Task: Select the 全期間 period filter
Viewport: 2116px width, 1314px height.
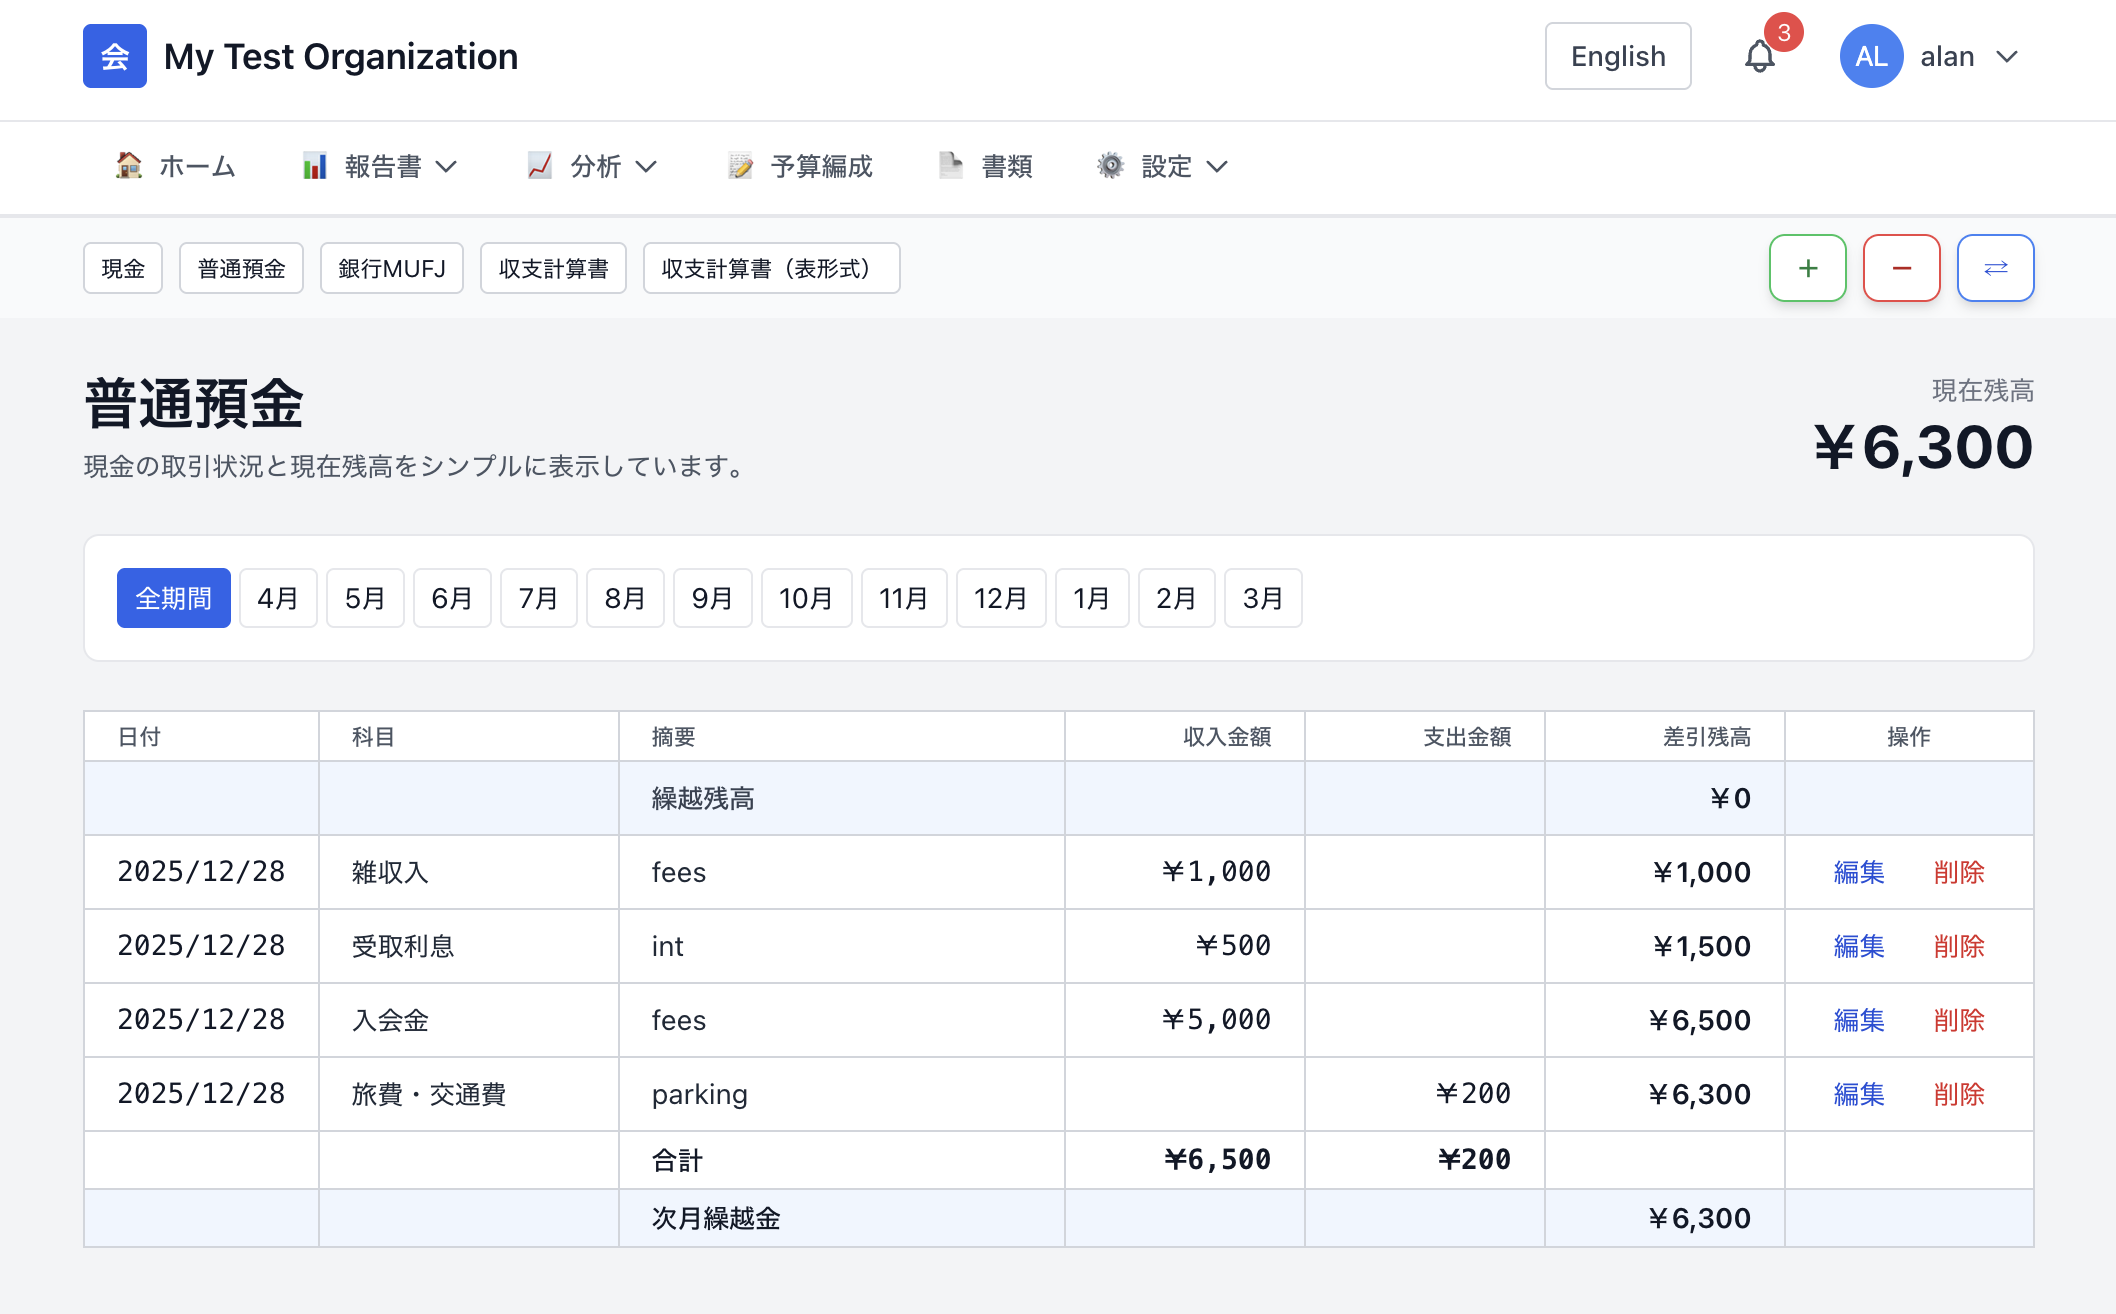Action: click(x=173, y=598)
